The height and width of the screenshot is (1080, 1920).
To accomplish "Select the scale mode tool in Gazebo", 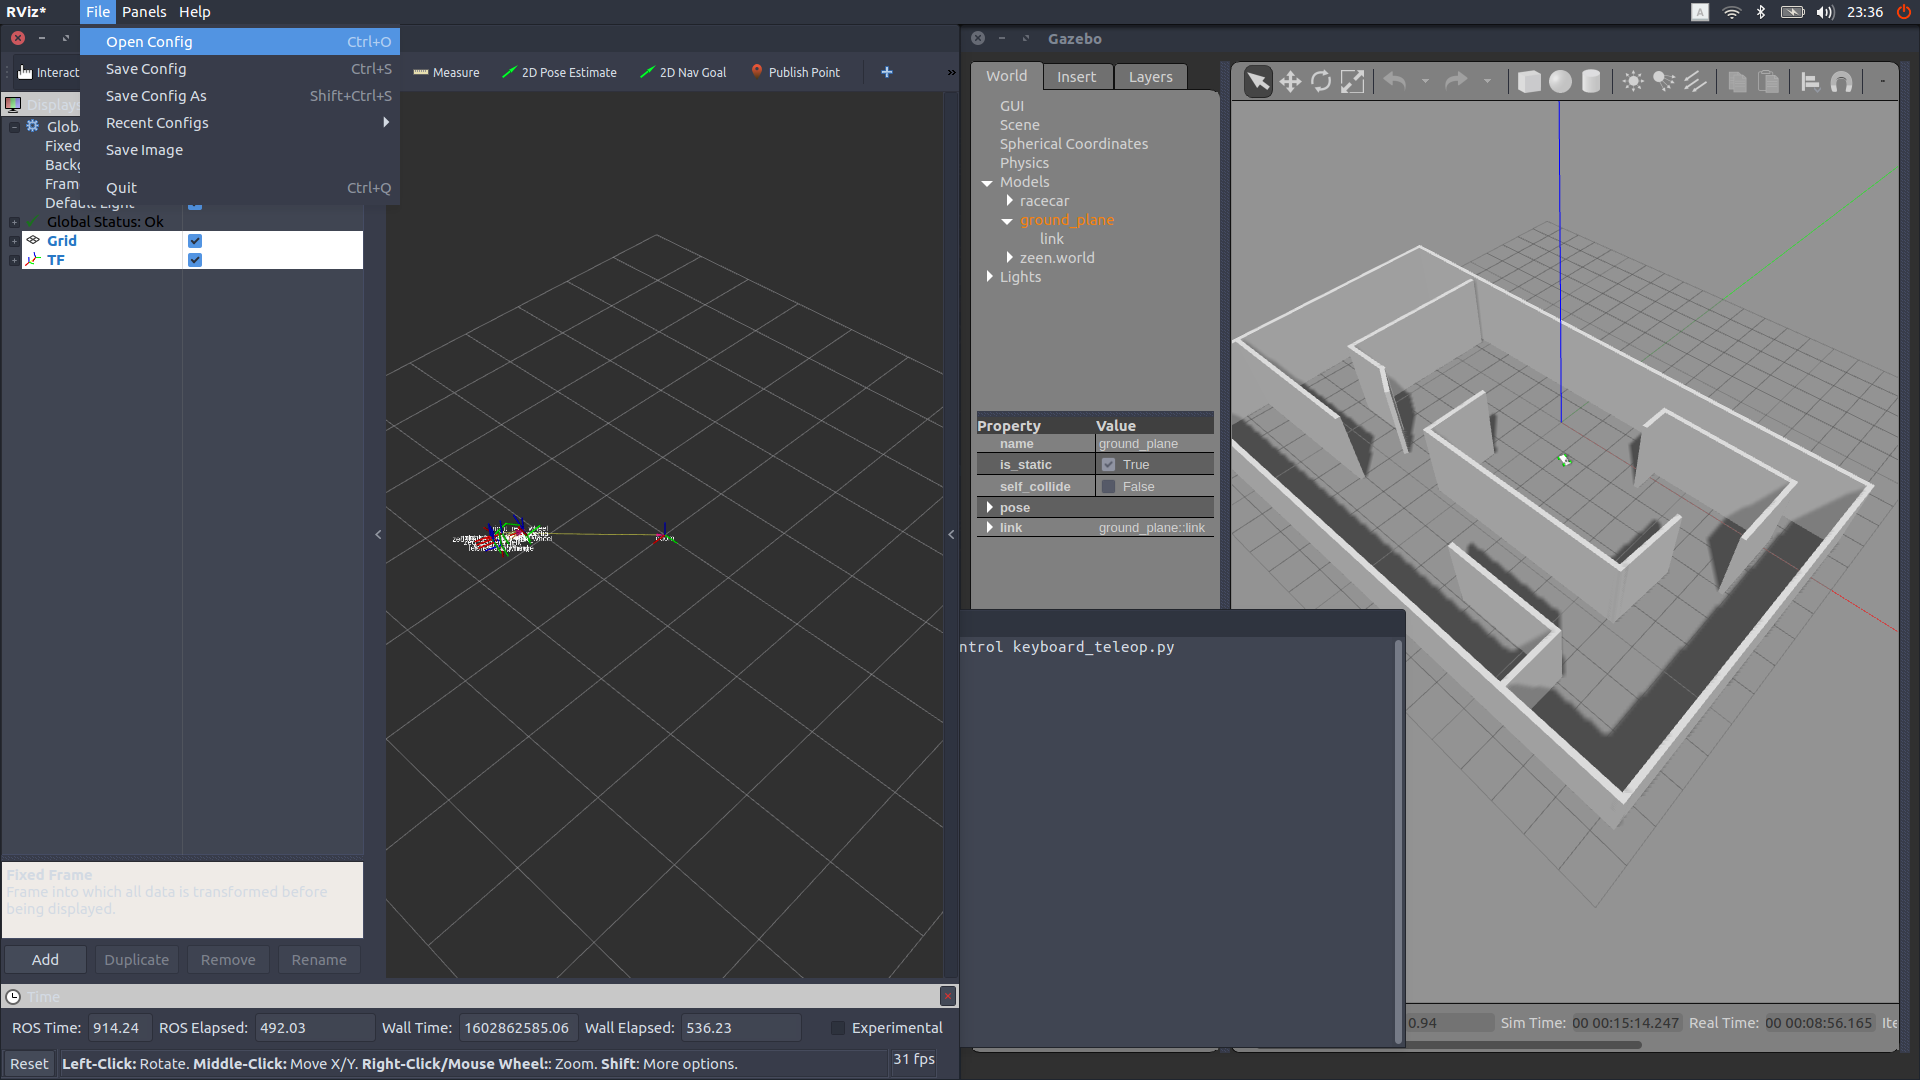I will 1352,82.
